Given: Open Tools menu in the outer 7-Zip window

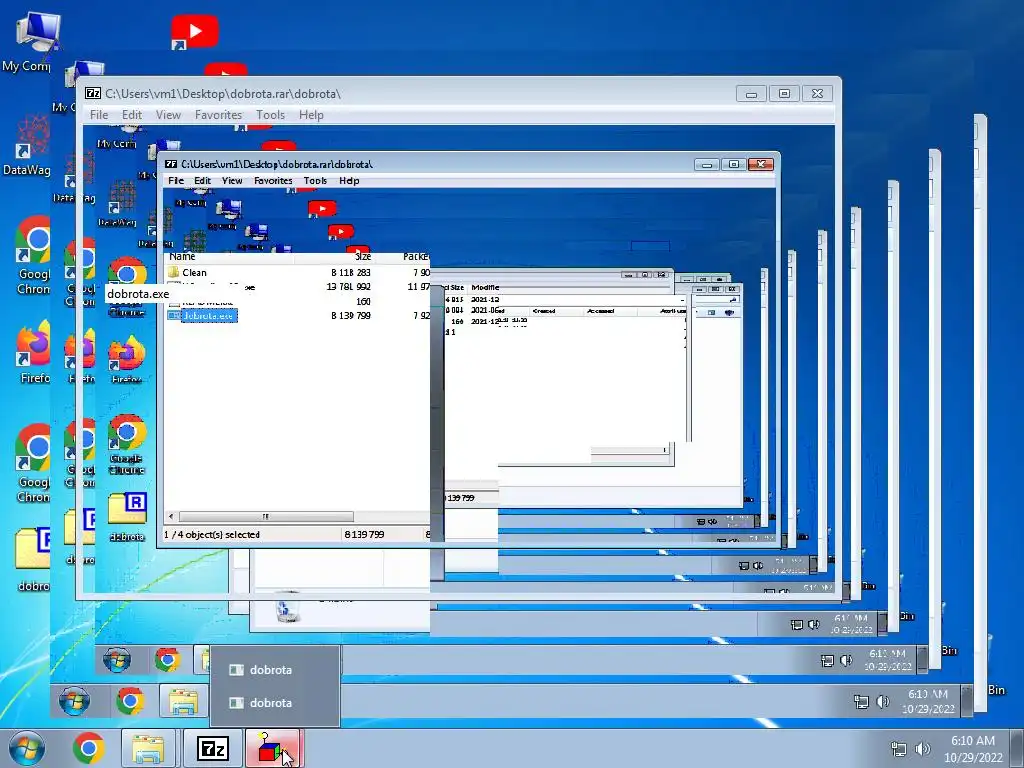Looking at the screenshot, I should point(270,115).
